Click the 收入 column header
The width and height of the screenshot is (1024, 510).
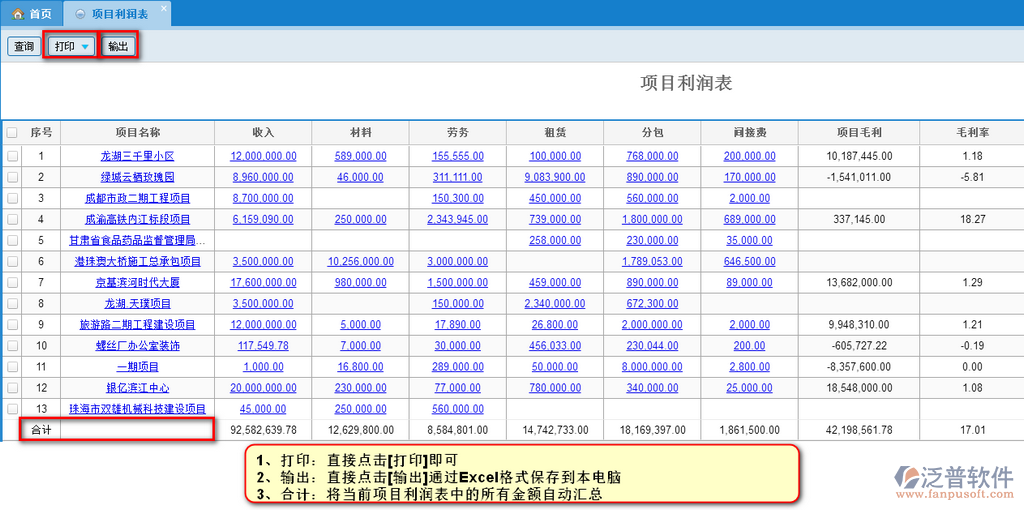pyautogui.click(x=263, y=132)
